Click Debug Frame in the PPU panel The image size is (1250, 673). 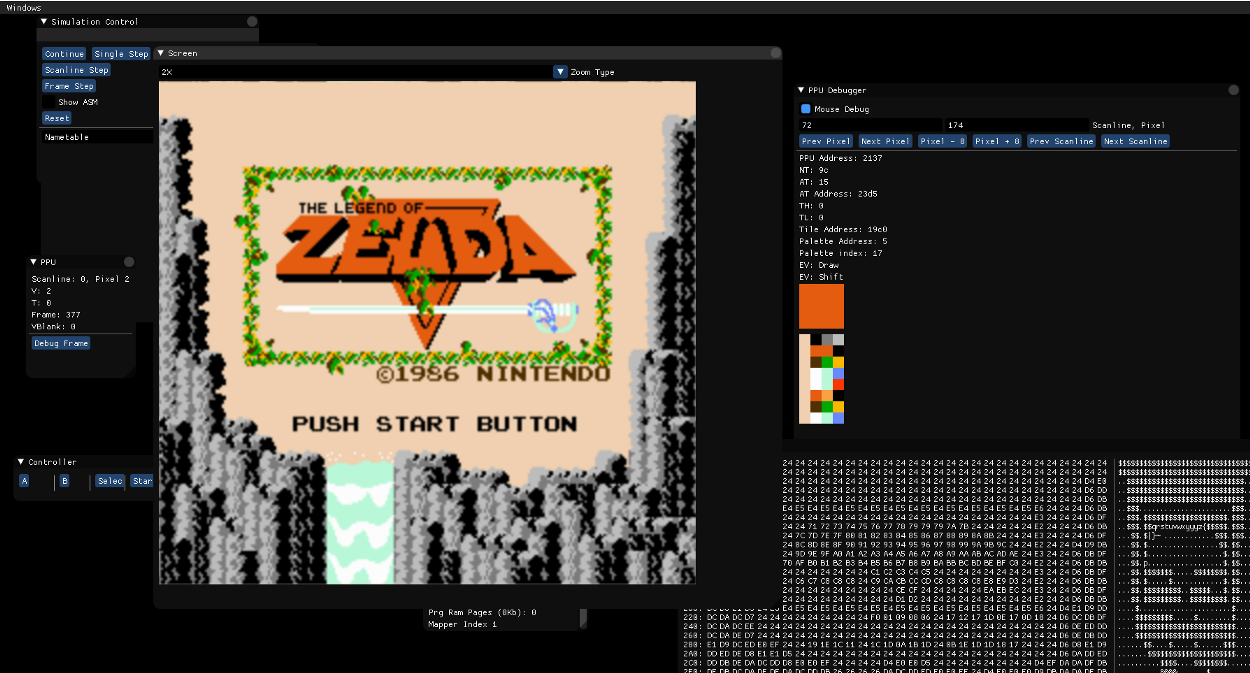click(x=61, y=343)
